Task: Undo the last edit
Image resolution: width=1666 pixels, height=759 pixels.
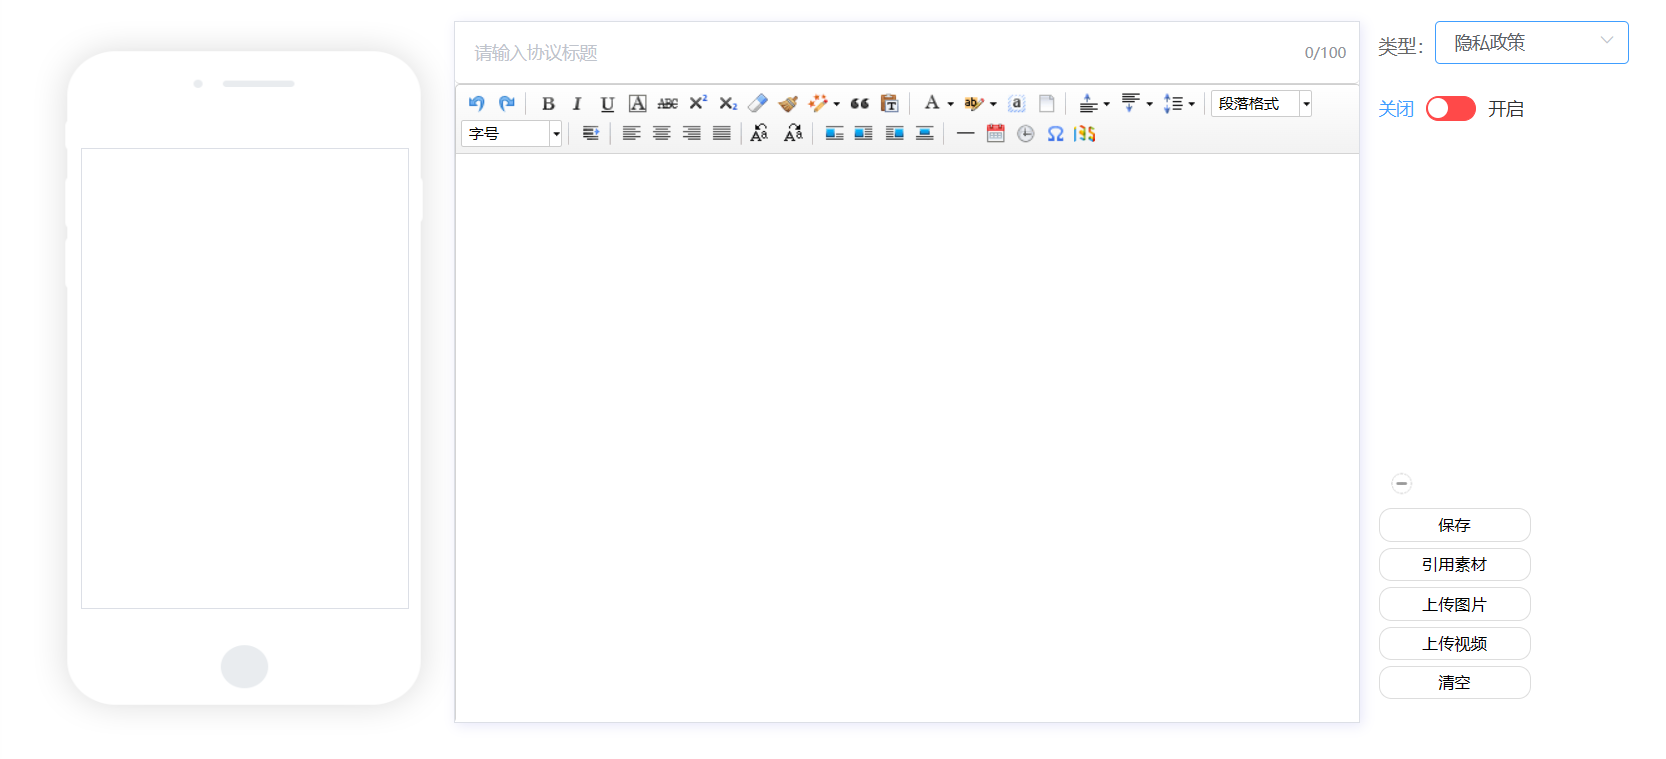Action: tap(477, 103)
